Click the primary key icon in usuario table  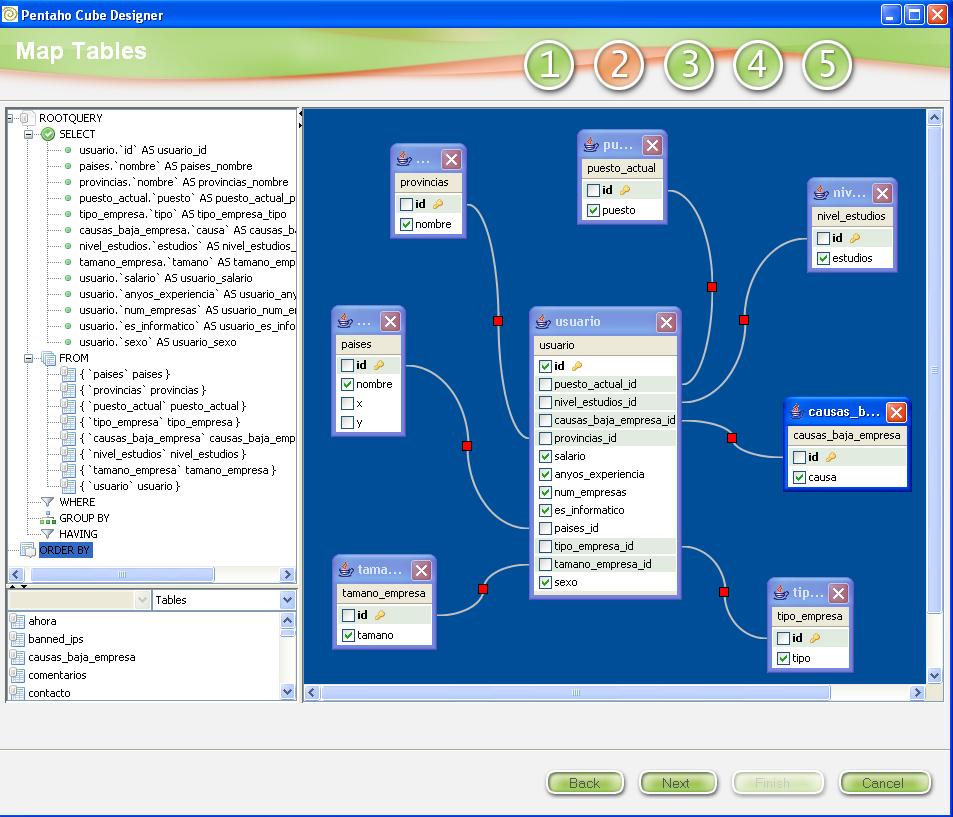pyautogui.click(x=577, y=366)
